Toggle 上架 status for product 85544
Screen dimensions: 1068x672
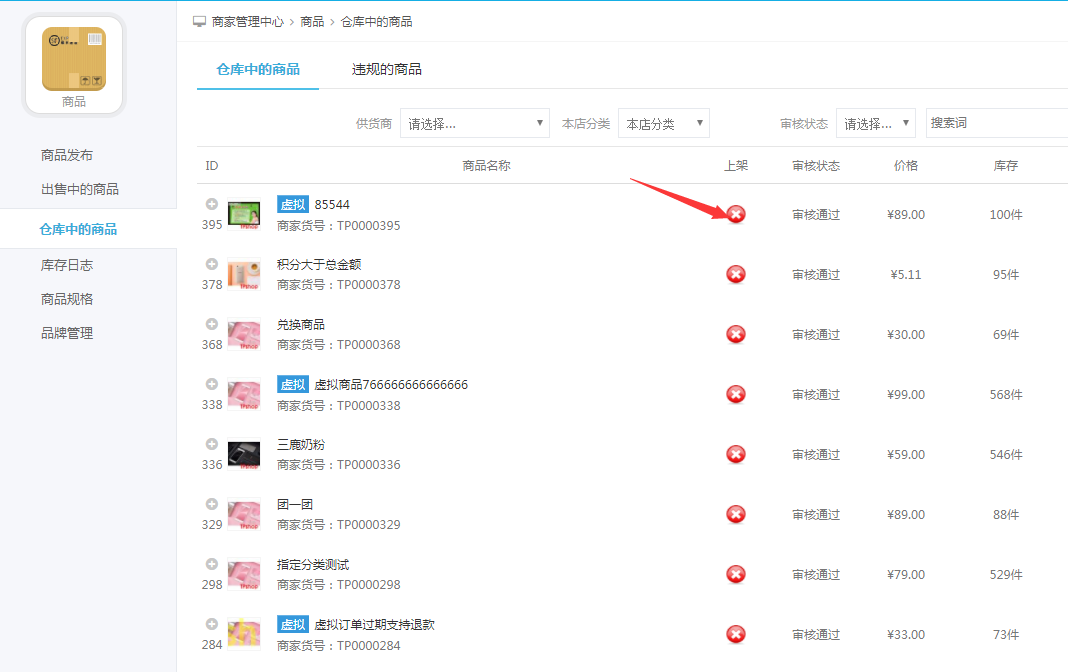tap(736, 214)
